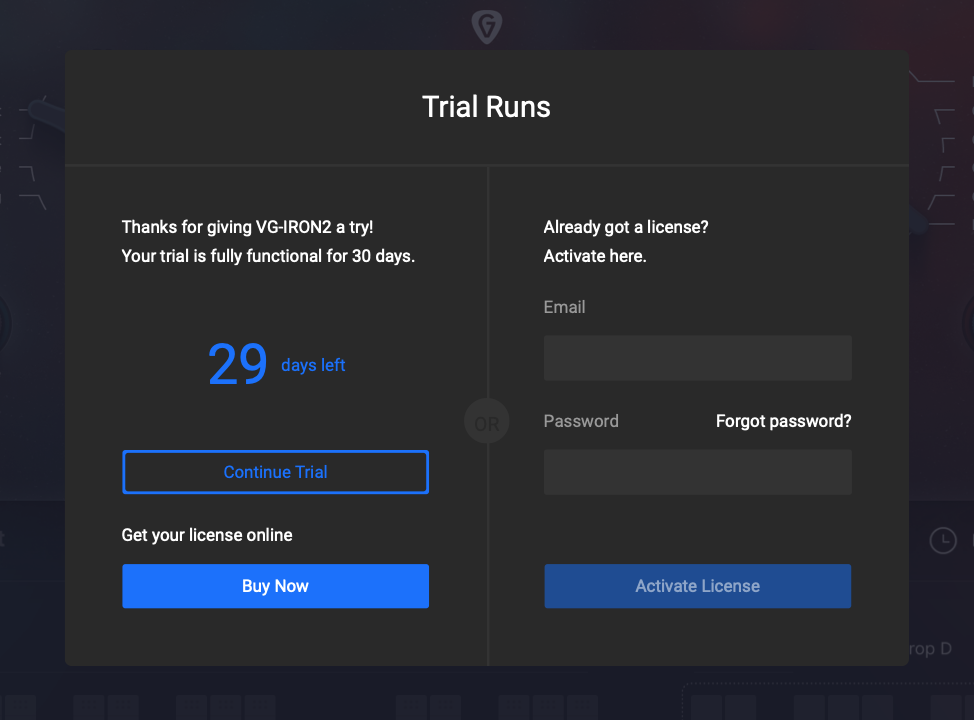
Task: Click the Email field label
Action: (x=564, y=307)
